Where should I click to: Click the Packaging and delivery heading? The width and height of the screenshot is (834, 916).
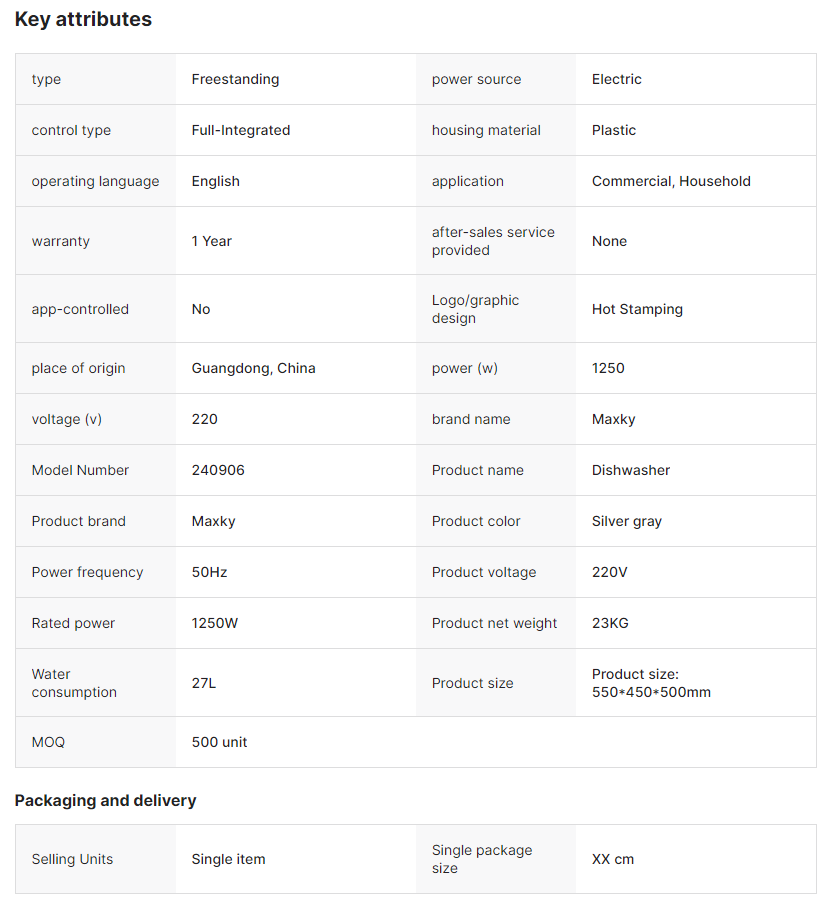(105, 800)
